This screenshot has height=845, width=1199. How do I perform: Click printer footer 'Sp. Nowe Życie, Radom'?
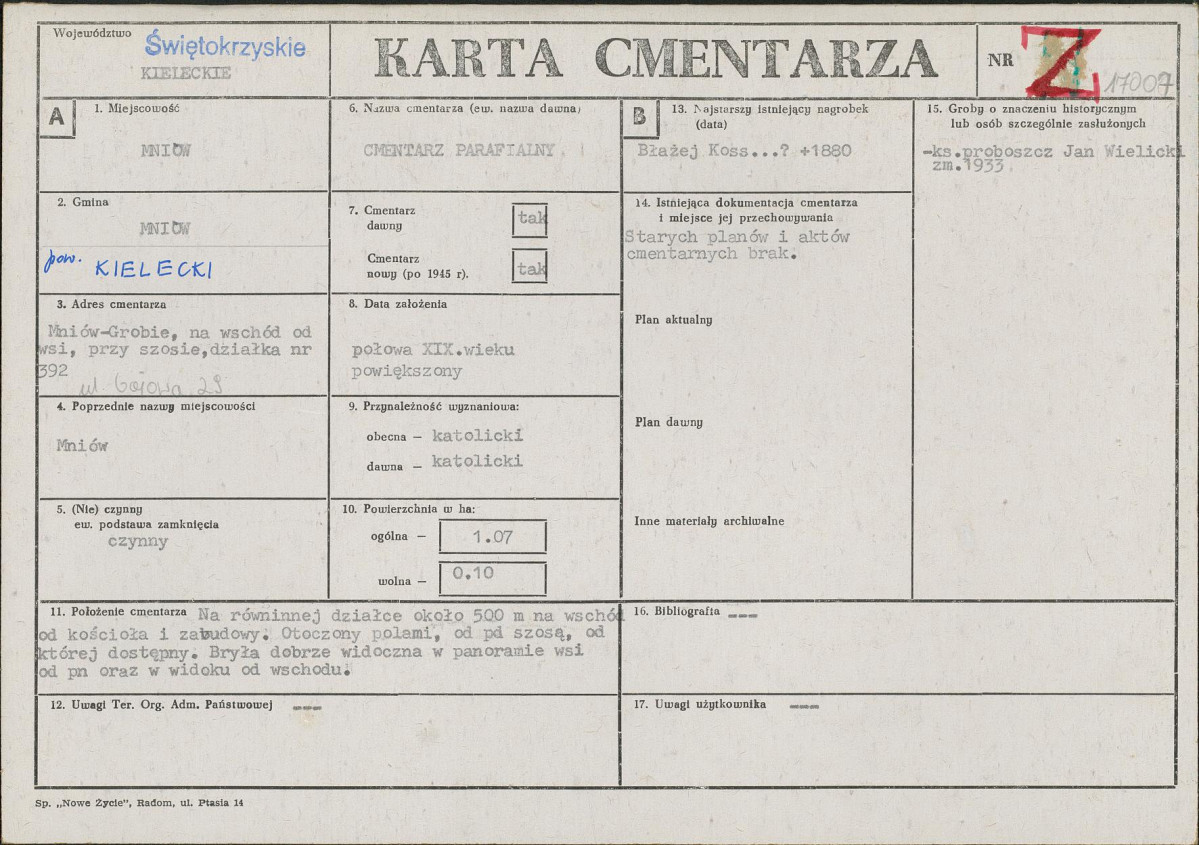coord(139,803)
